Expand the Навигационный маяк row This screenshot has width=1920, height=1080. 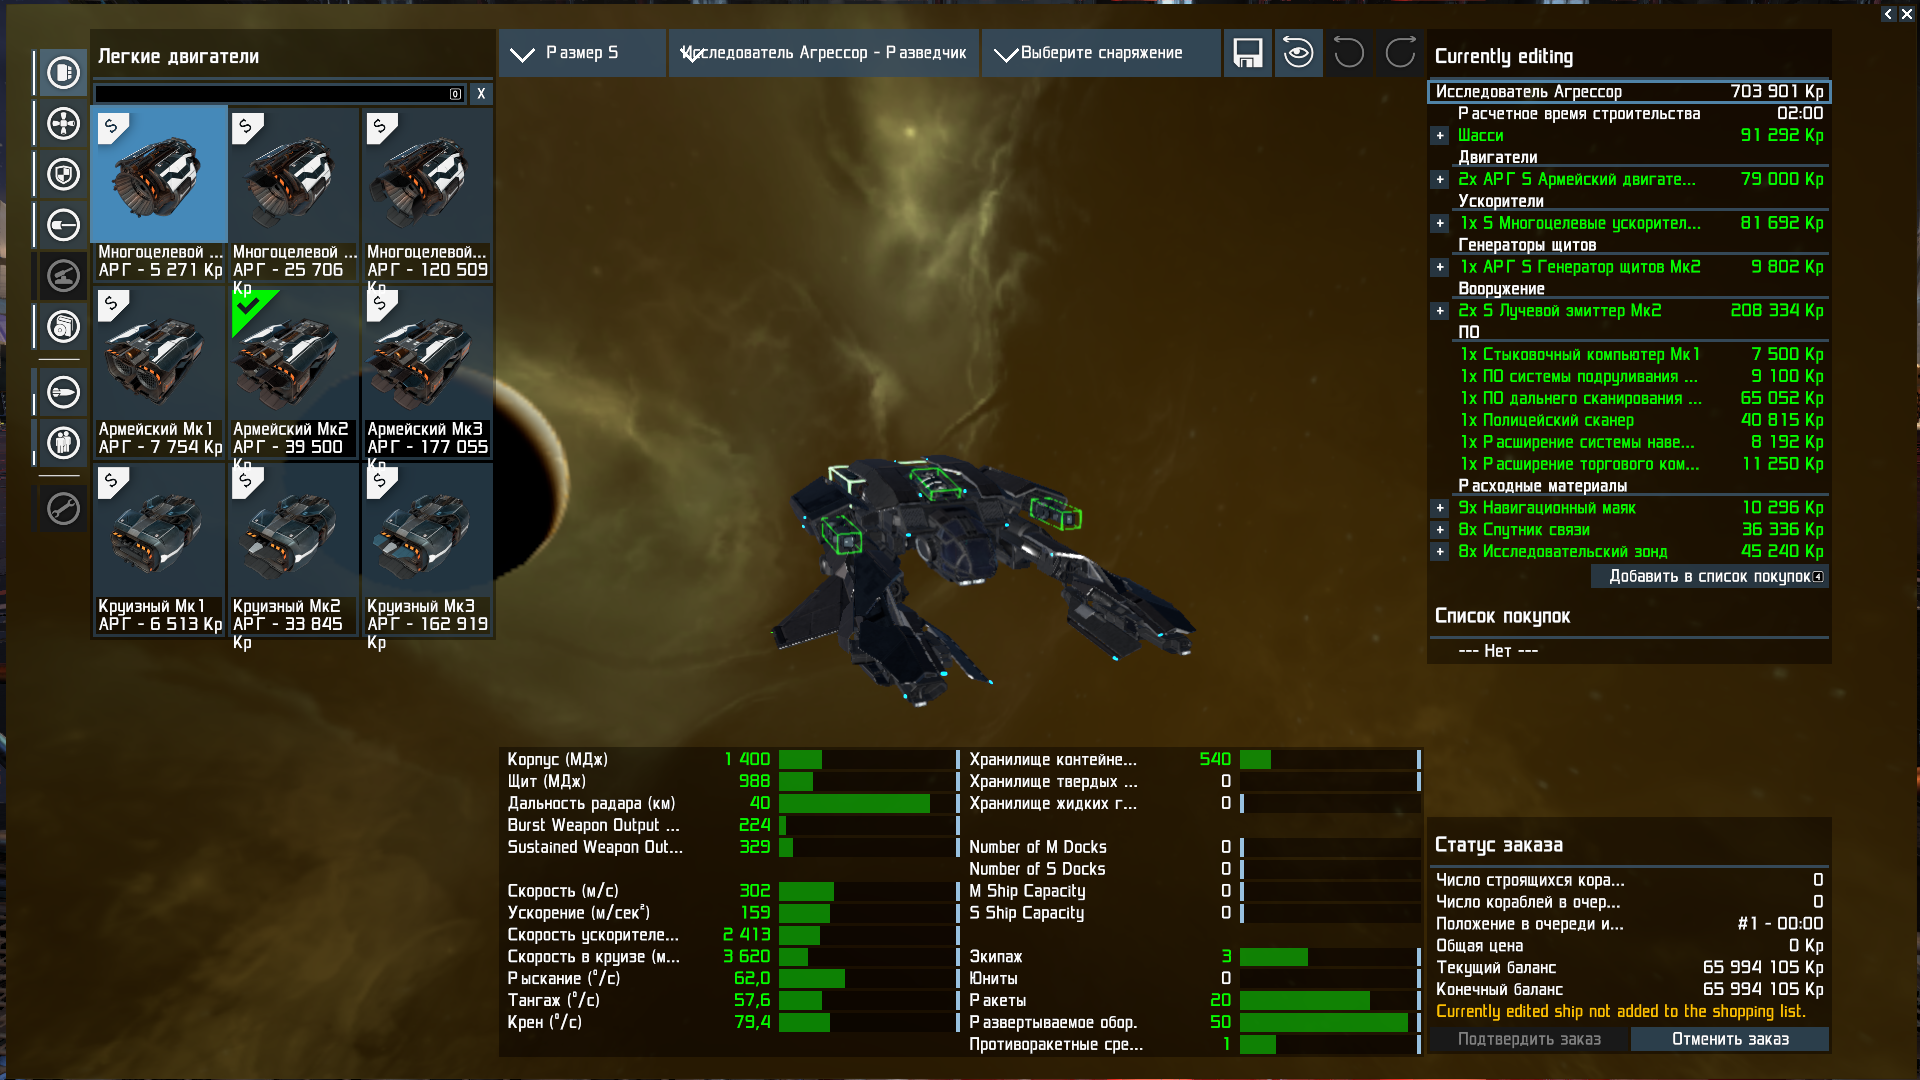pyautogui.click(x=1440, y=508)
